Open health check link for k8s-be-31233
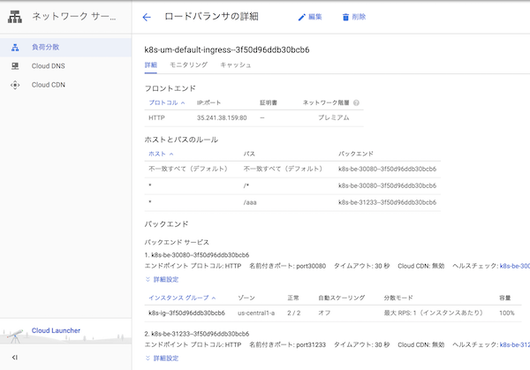This screenshot has height=370, width=530. click(x=515, y=345)
